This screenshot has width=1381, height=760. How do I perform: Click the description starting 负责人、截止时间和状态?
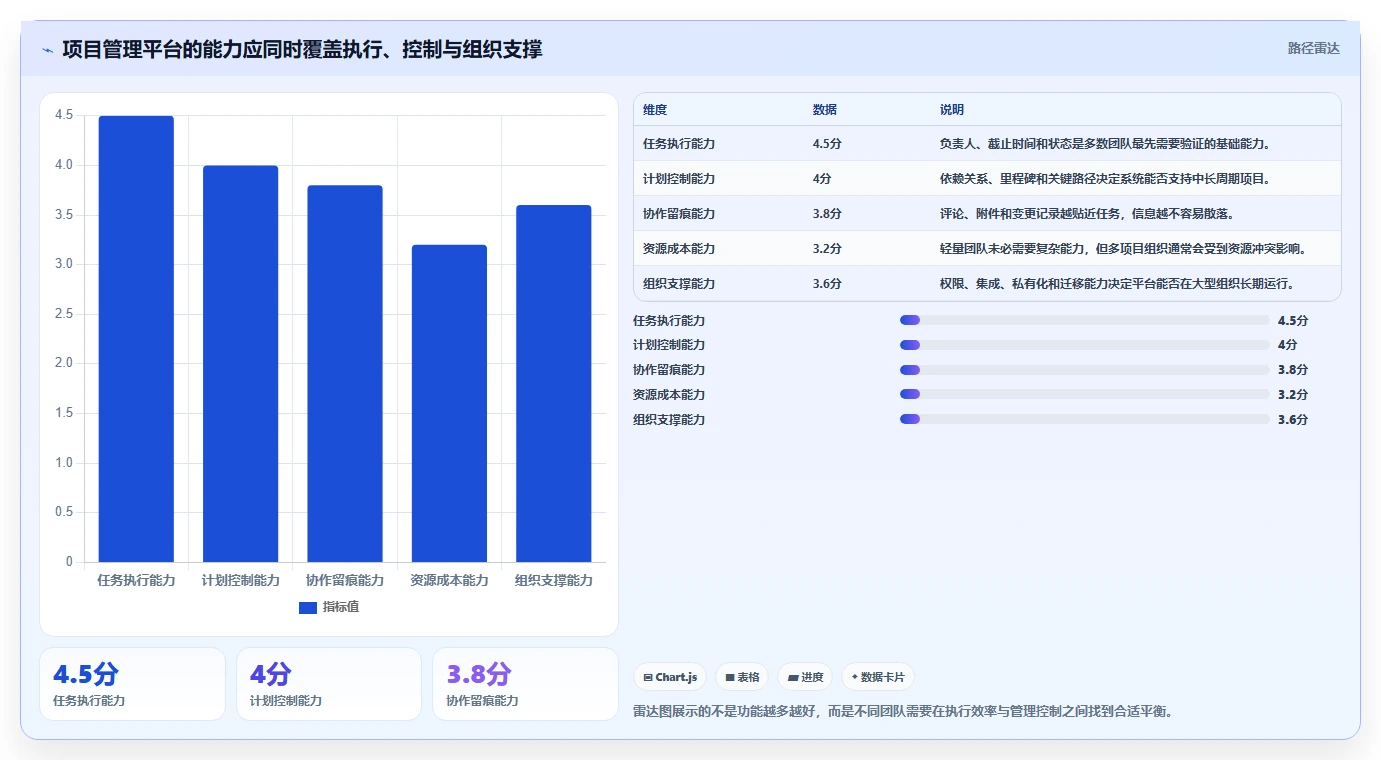click(1105, 144)
